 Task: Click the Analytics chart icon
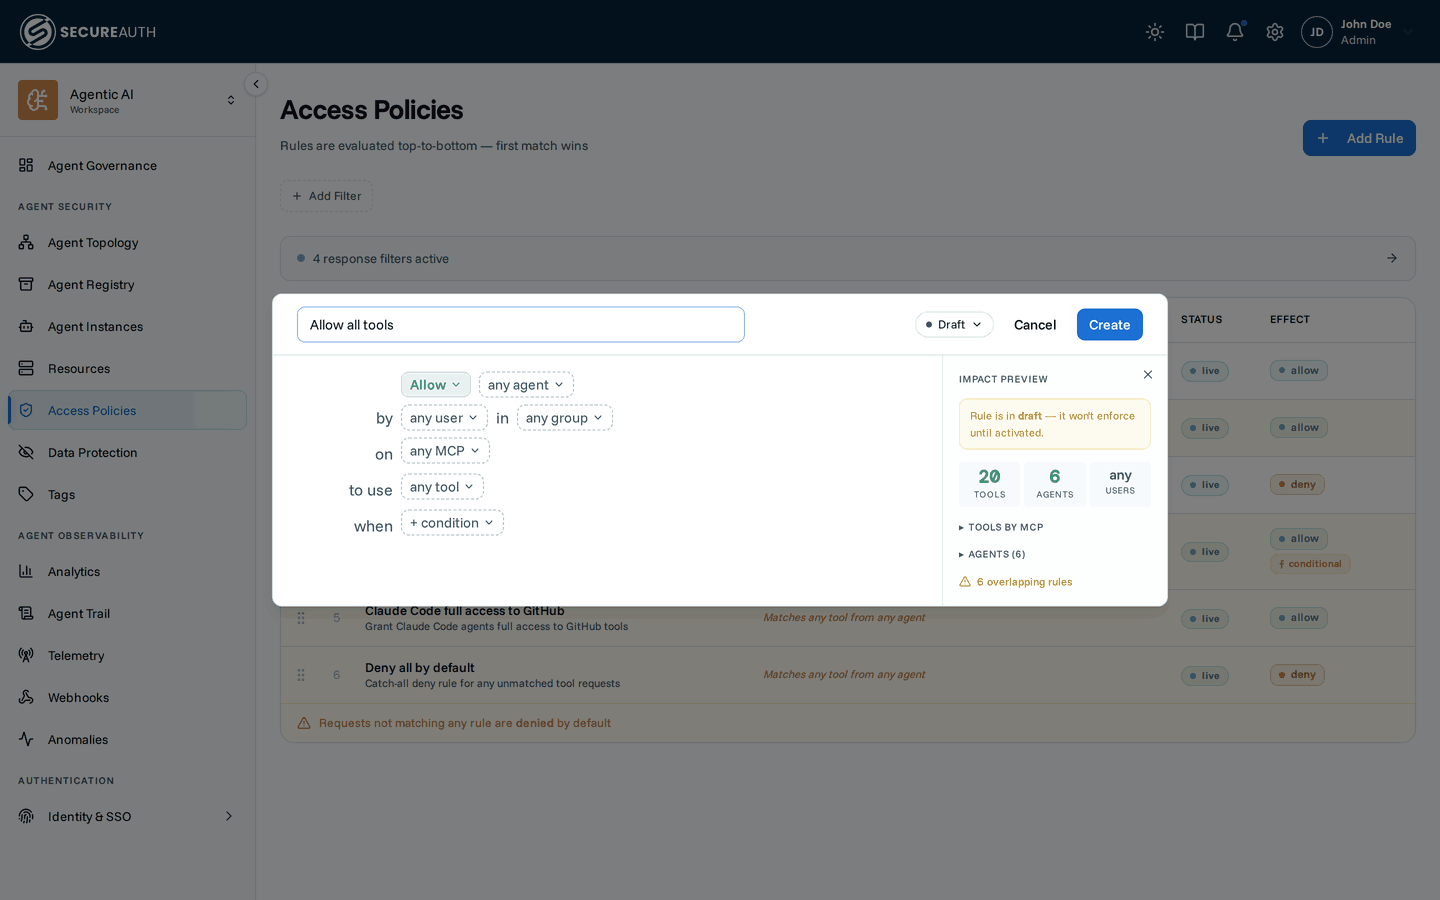tap(26, 571)
